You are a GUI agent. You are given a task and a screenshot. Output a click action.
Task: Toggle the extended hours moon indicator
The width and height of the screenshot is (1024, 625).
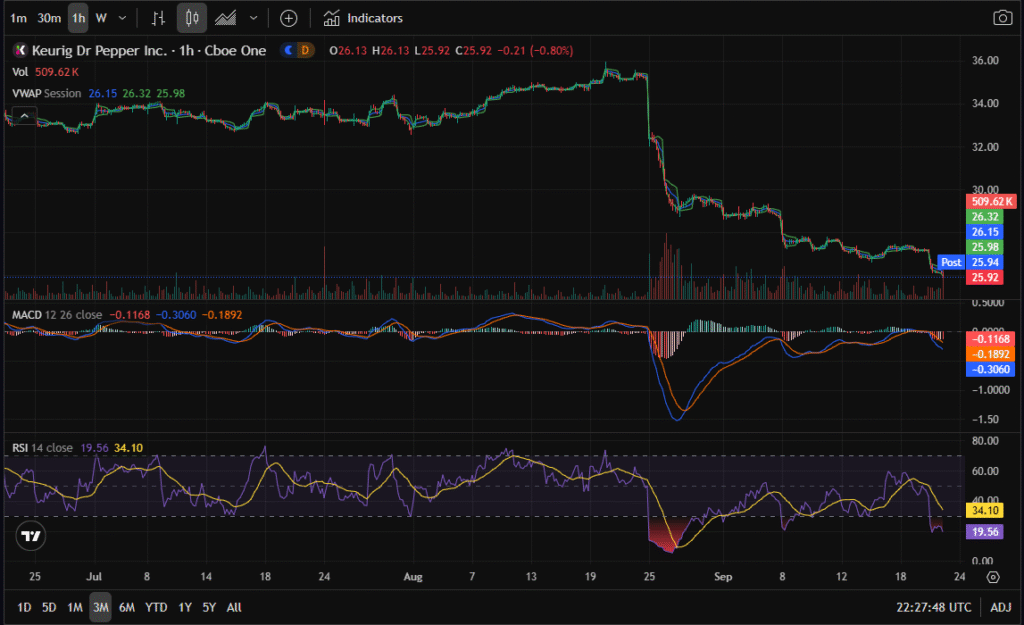(x=290, y=50)
